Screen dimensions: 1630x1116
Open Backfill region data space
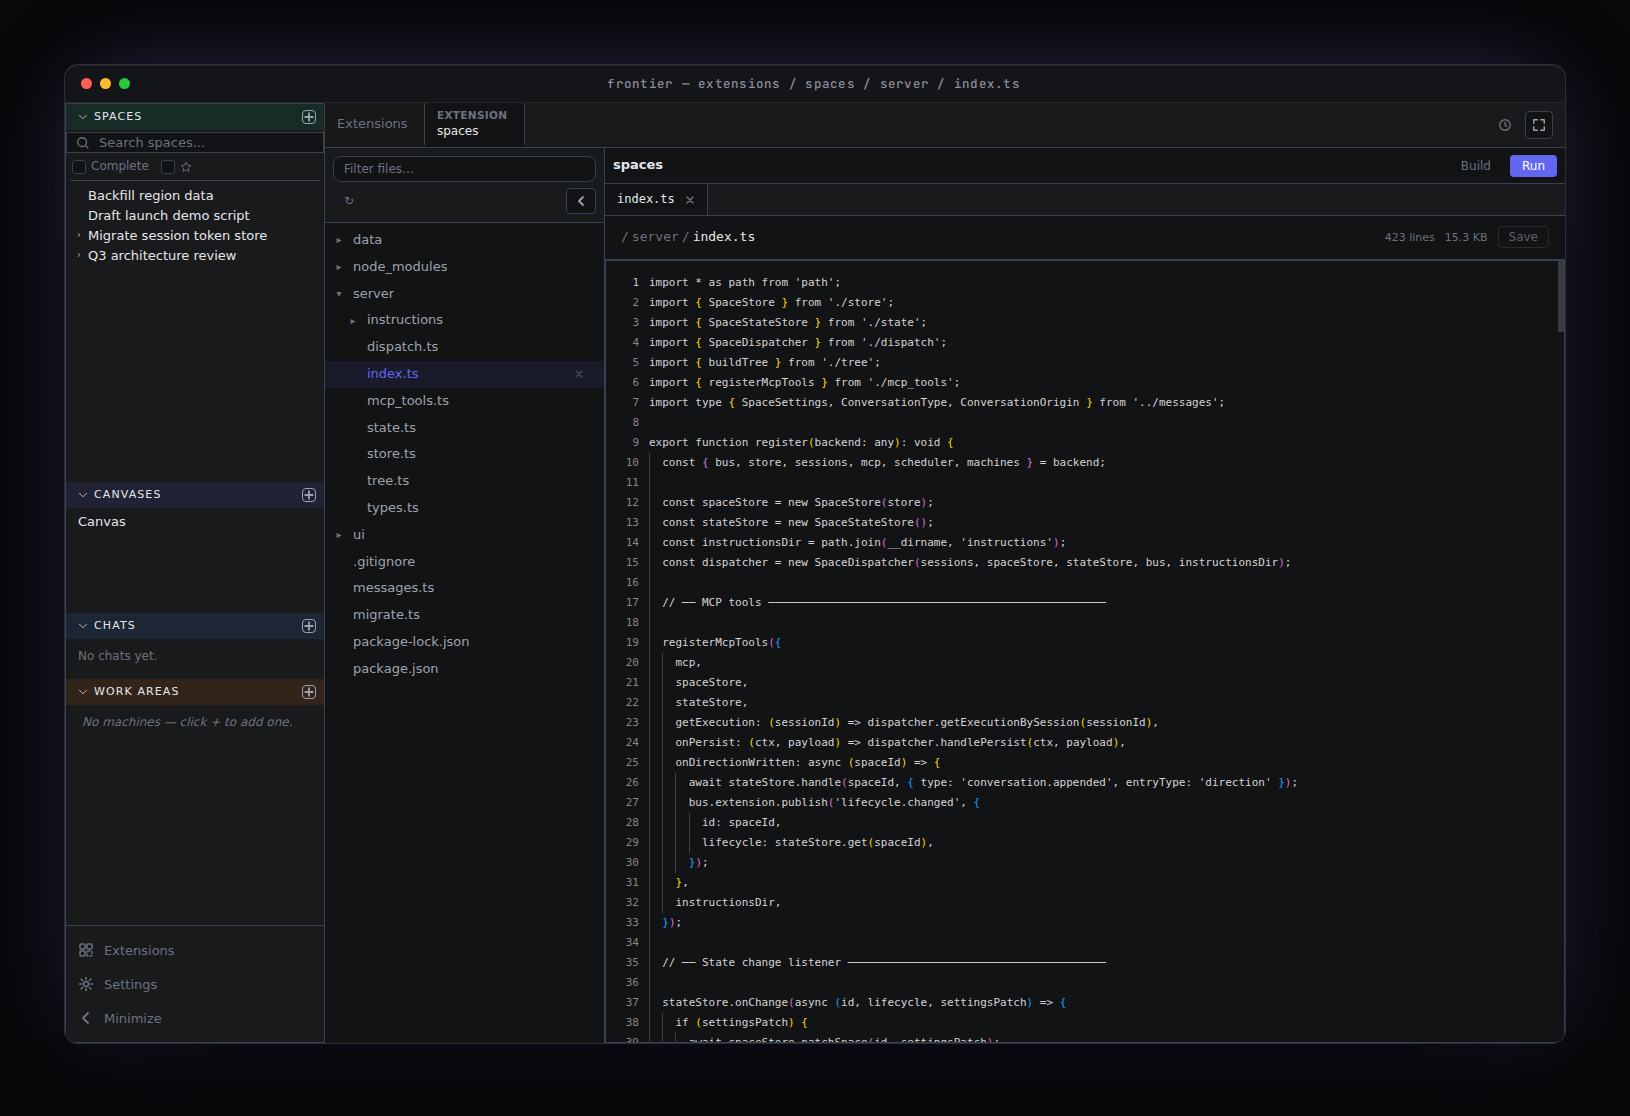click(150, 196)
